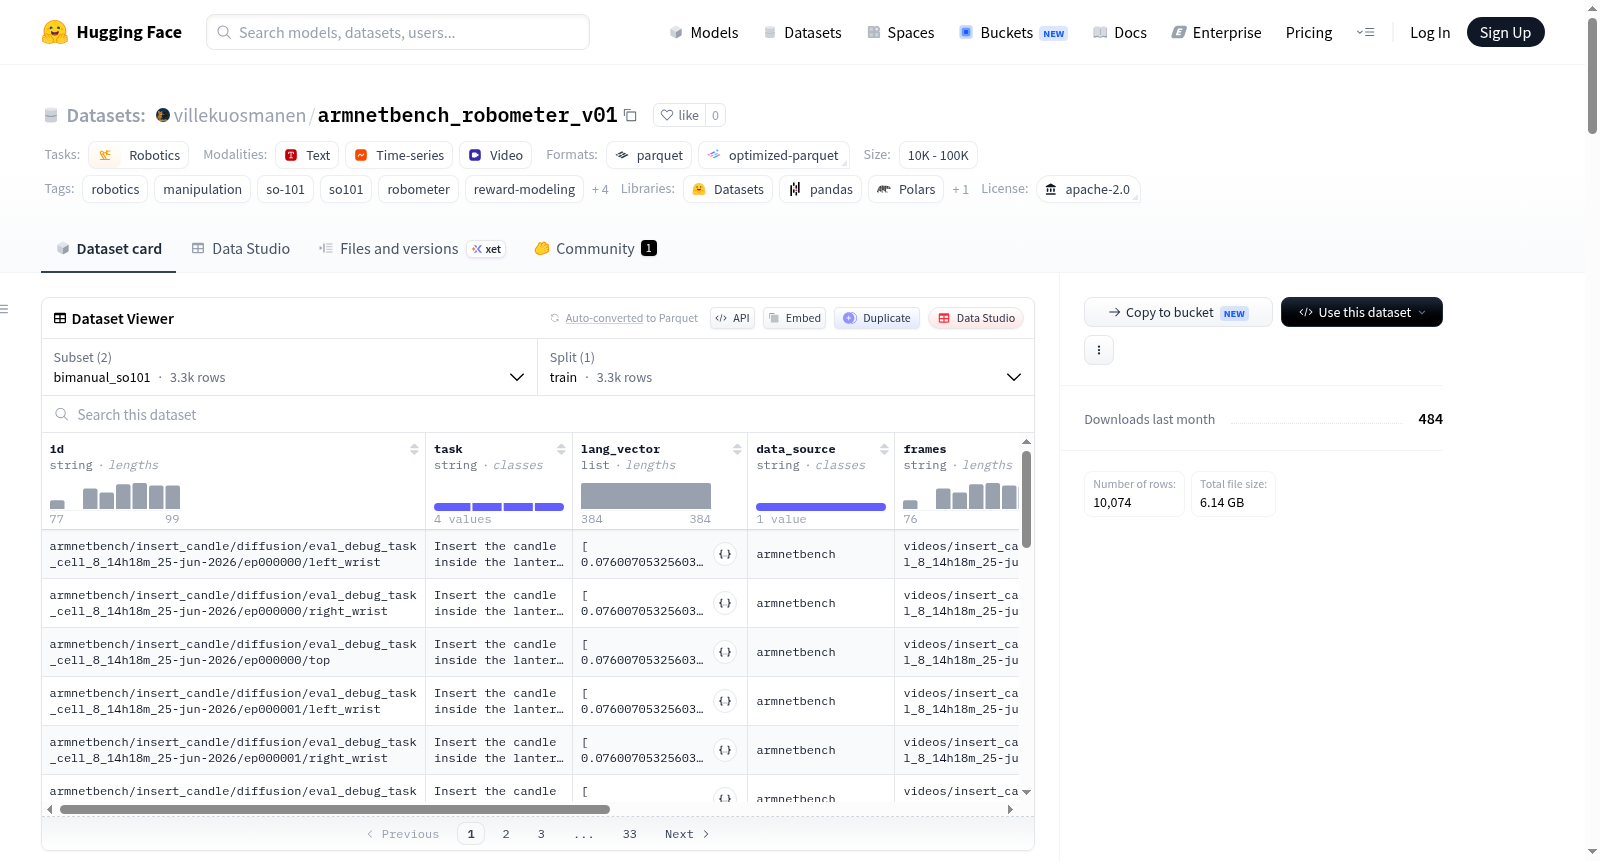Switch to the Dataset card tab
The width and height of the screenshot is (1600, 861).
click(109, 248)
